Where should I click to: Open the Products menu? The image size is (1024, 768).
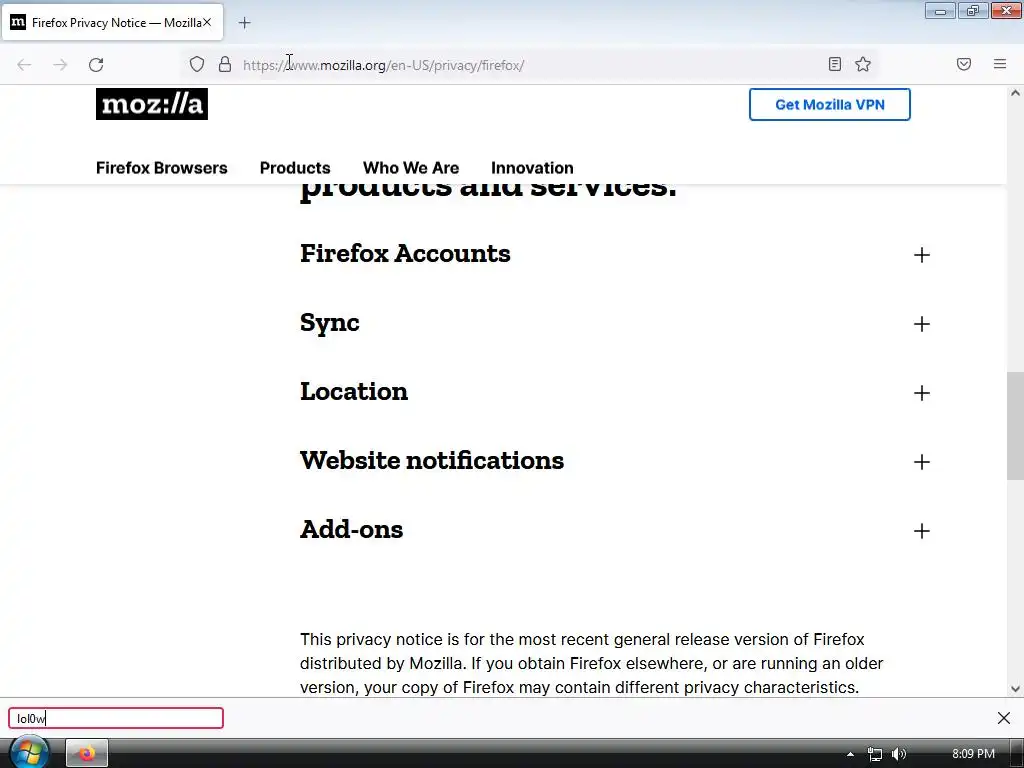295,168
